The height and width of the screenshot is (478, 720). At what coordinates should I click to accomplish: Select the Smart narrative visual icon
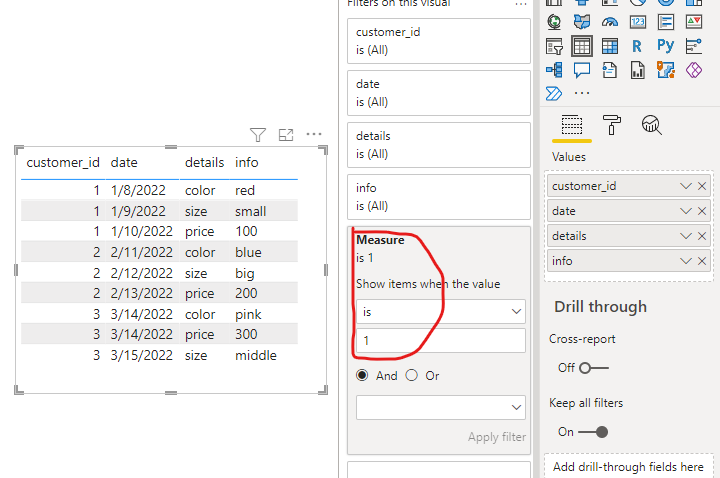tap(610, 70)
